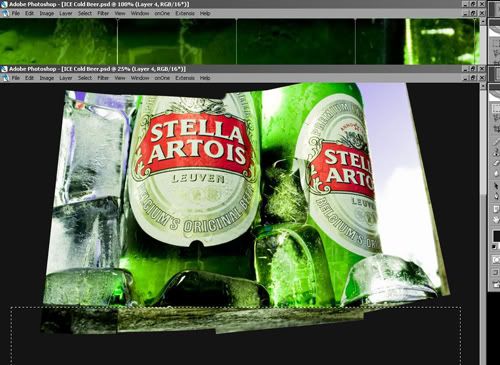Click Select menu in the 100% window
500x365 pixels.
[x=85, y=13]
